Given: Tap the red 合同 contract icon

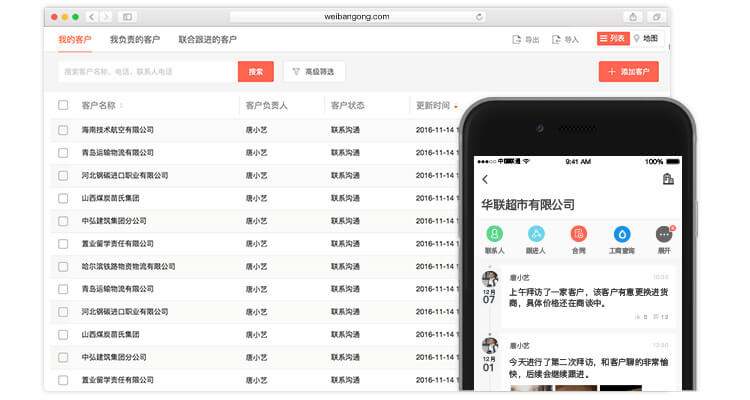Looking at the screenshot, I should click(x=579, y=234).
